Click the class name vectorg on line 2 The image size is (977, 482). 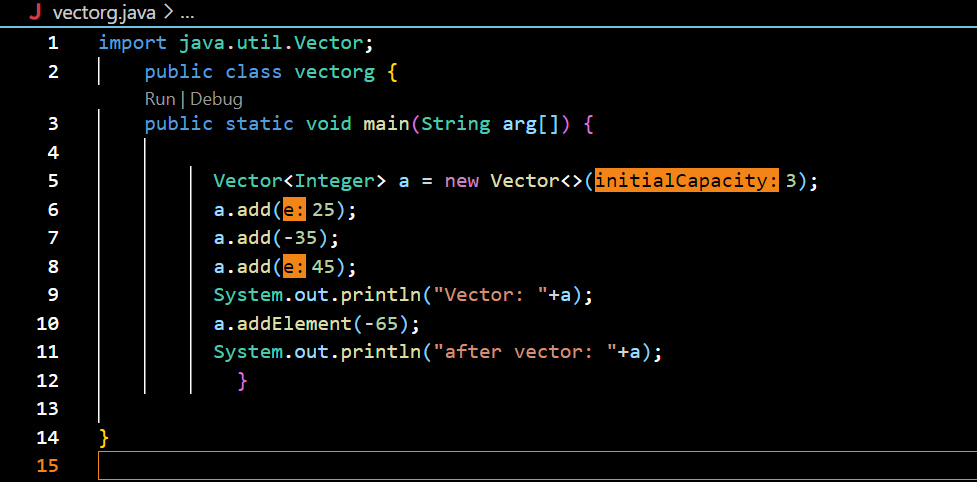click(335, 72)
